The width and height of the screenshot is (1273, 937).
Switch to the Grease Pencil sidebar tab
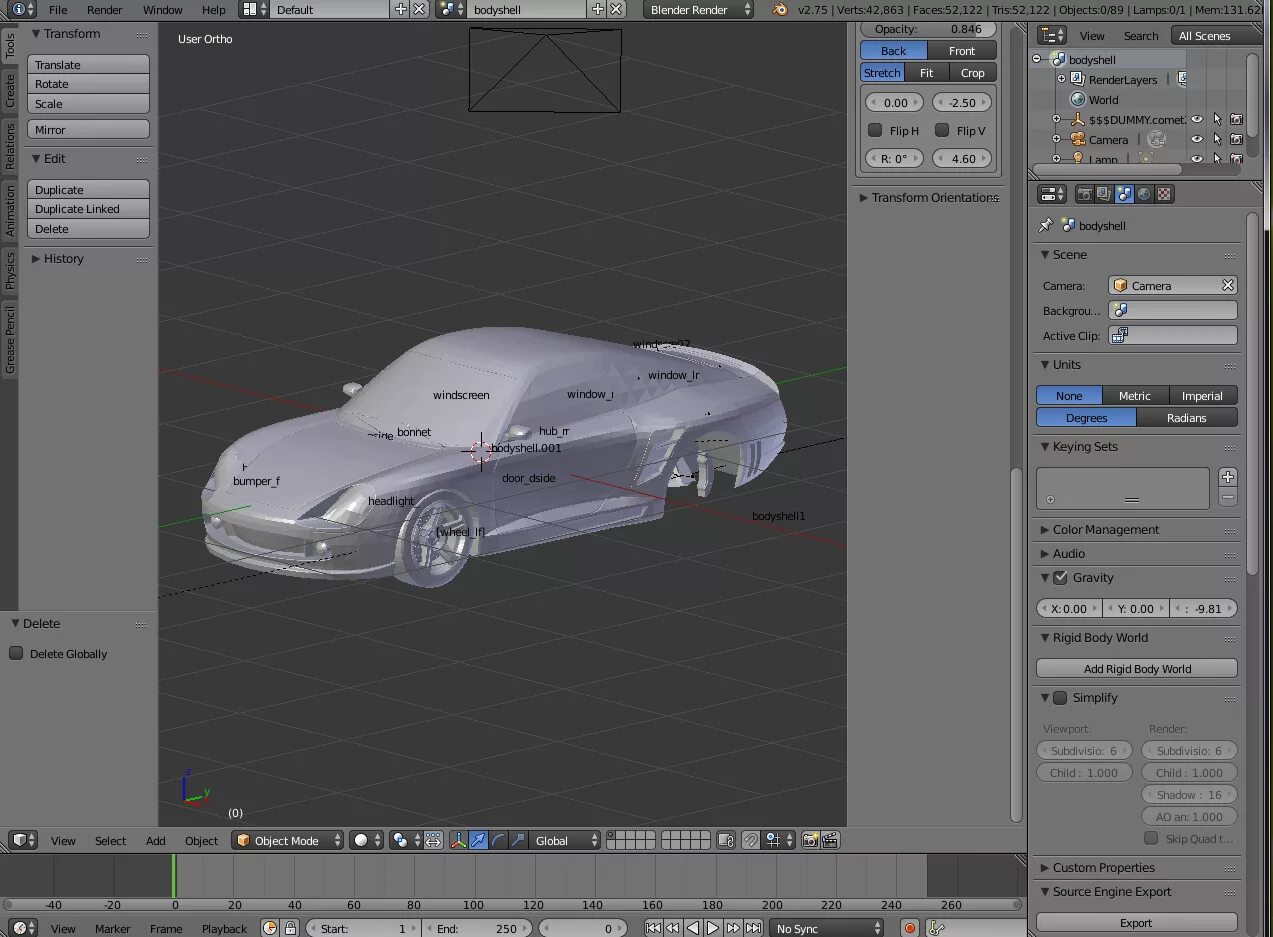[x=10, y=340]
